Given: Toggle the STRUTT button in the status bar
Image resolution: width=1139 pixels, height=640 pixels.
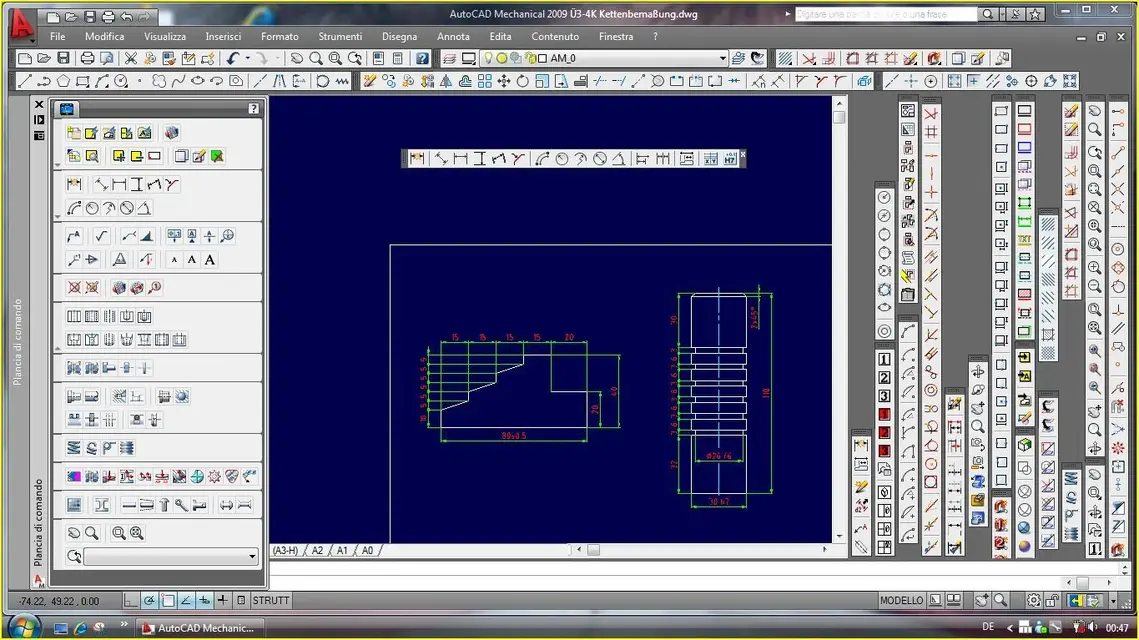Looking at the screenshot, I should (x=271, y=601).
